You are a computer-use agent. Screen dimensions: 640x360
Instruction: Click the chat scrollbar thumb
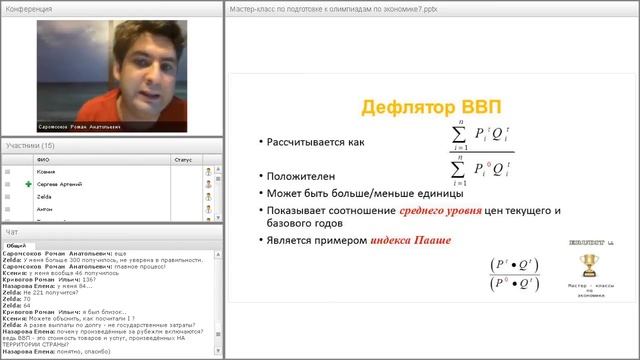(218, 334)
